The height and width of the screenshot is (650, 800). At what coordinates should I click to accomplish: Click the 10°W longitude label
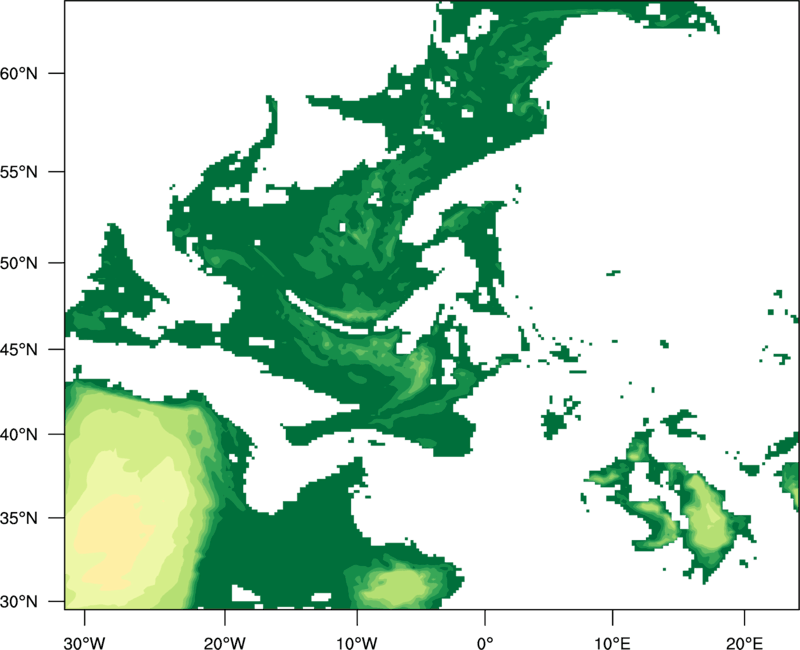357,643
